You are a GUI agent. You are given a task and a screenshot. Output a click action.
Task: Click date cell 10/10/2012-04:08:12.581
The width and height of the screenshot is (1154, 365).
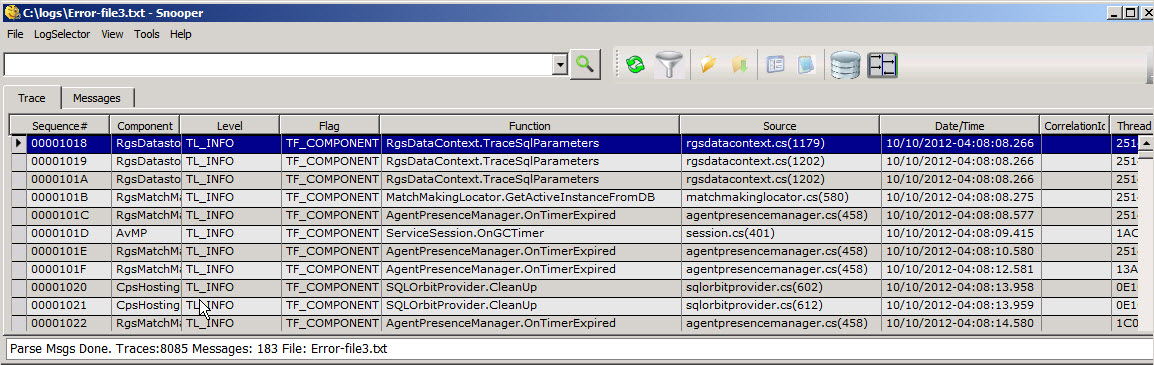(960, 269)
